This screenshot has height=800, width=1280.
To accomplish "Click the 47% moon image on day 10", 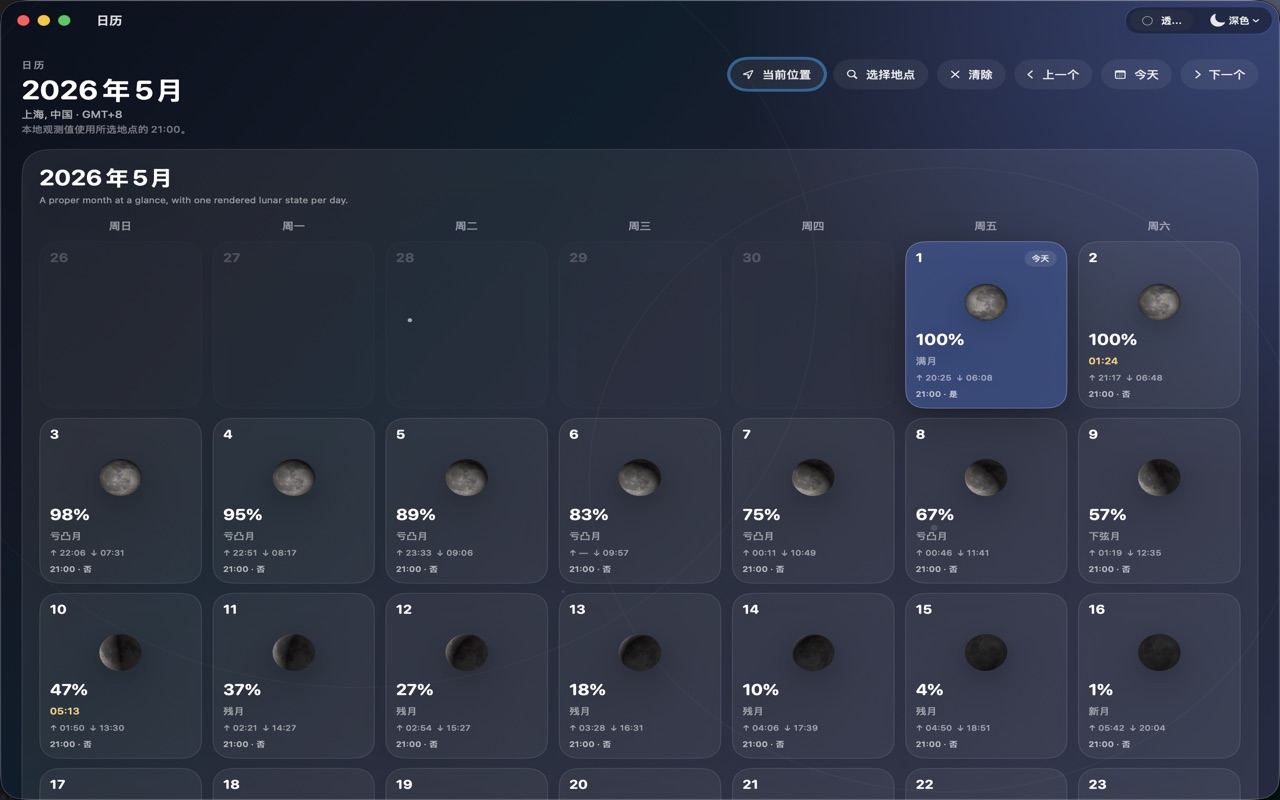I will (x=120, y=652).
